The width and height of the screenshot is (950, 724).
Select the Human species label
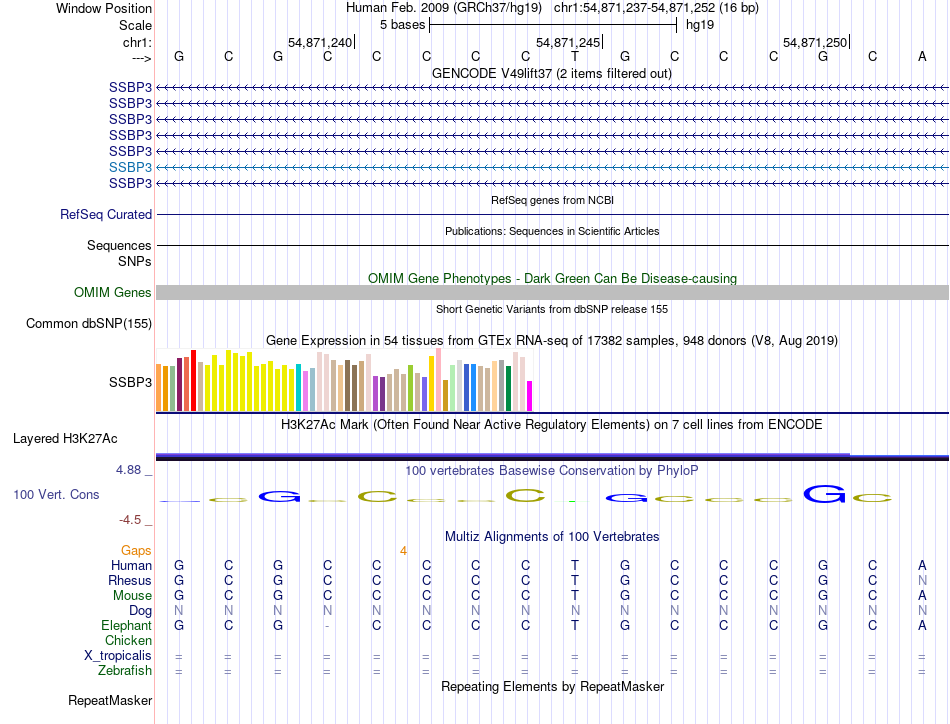click(131, 565)
